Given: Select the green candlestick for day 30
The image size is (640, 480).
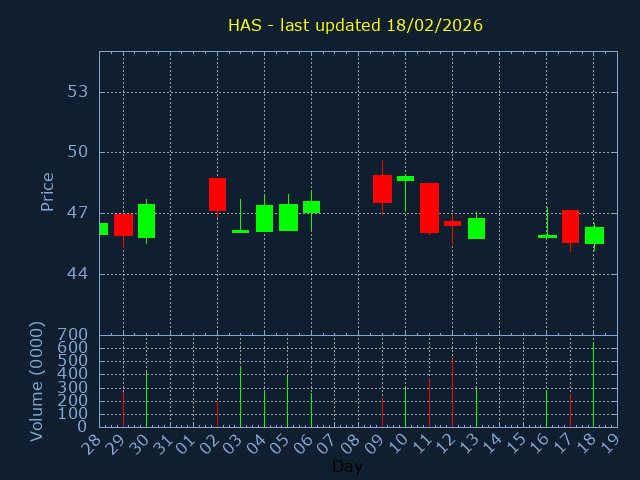Looking at the screenshot, I should (147, 221).
